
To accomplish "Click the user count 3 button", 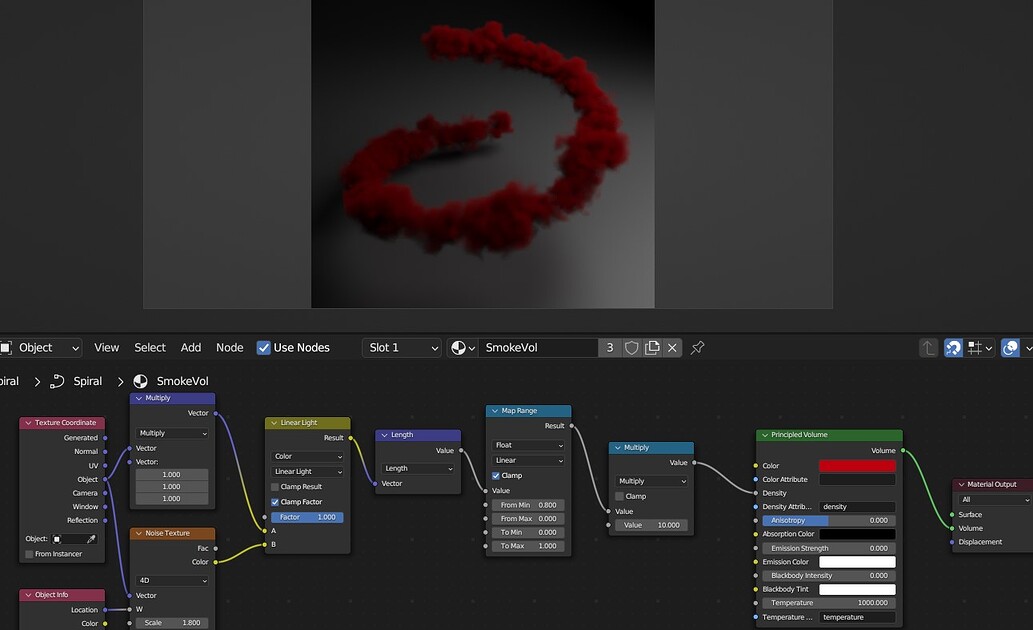I will [609, 347].
